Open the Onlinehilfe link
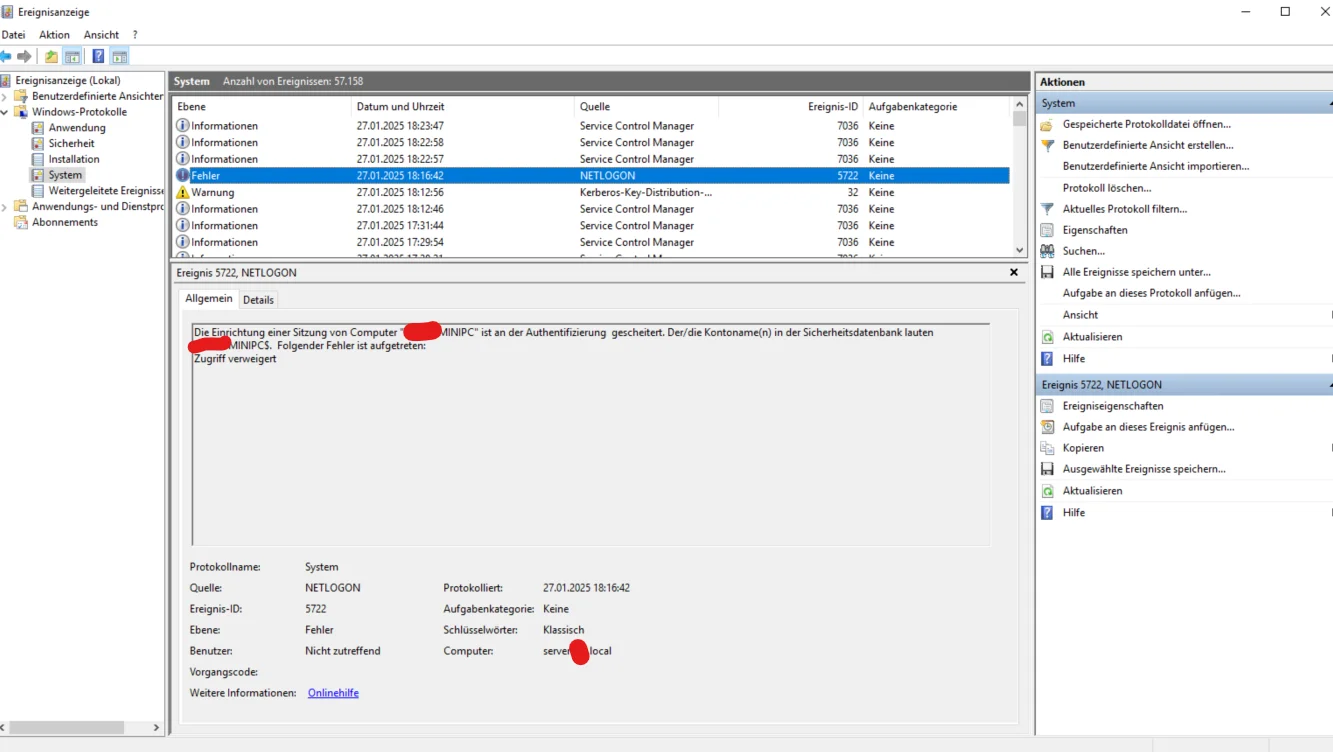Screen dimensions: 1333x752 (x=333, y=693)
